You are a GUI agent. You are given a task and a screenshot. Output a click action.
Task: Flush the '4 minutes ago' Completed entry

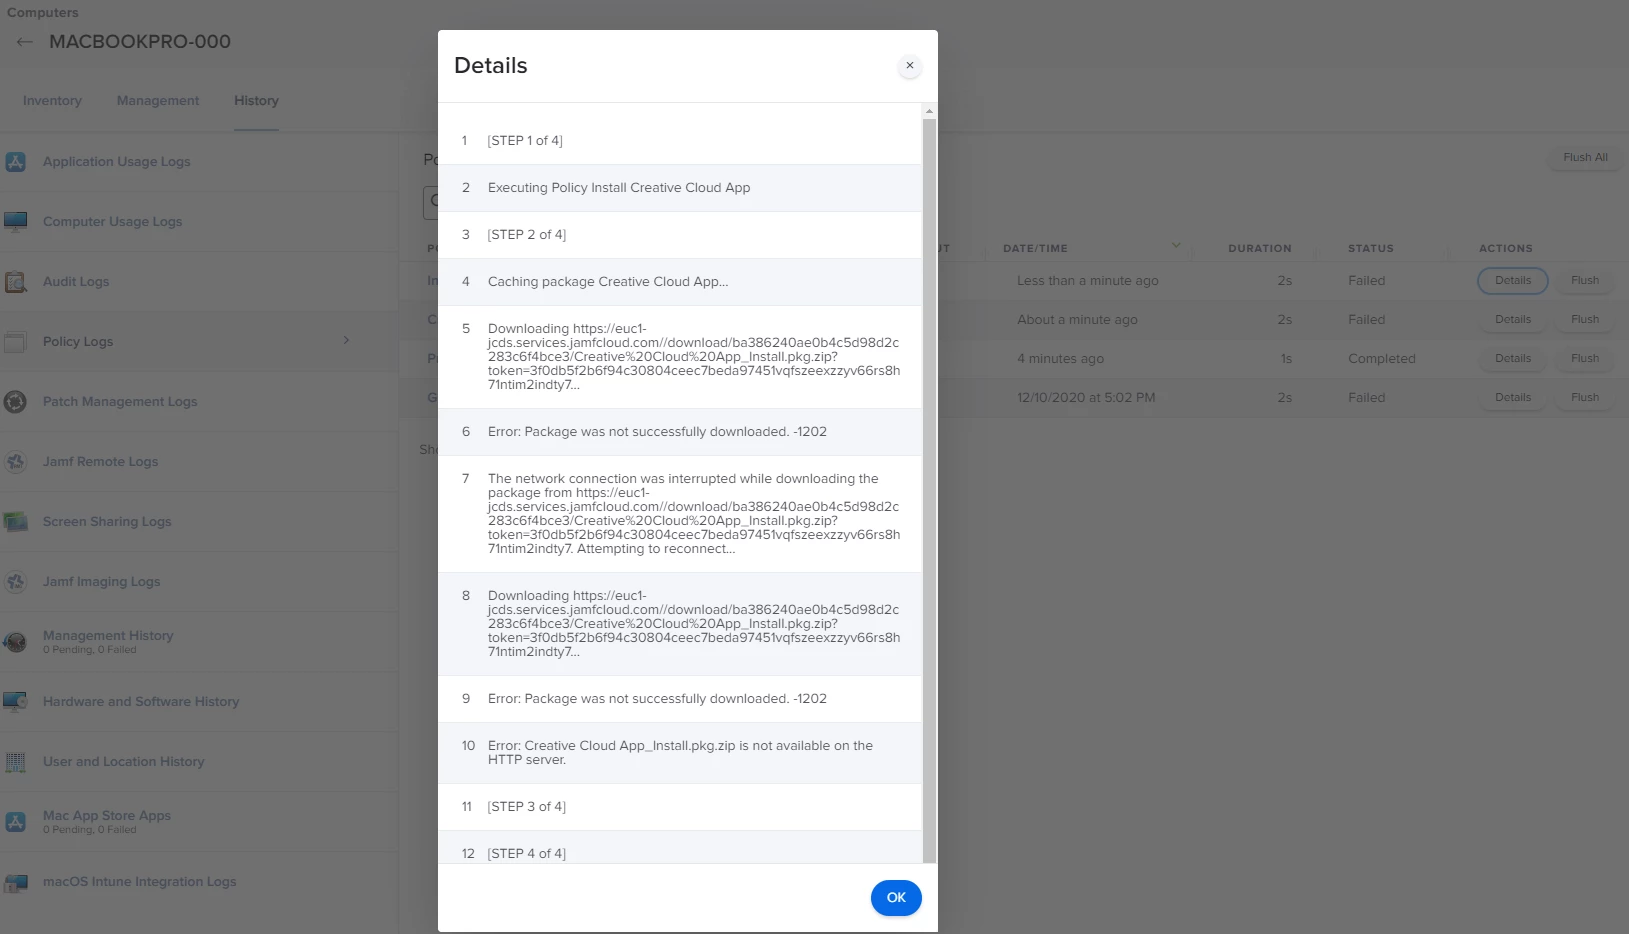(x=1584, y=358)
